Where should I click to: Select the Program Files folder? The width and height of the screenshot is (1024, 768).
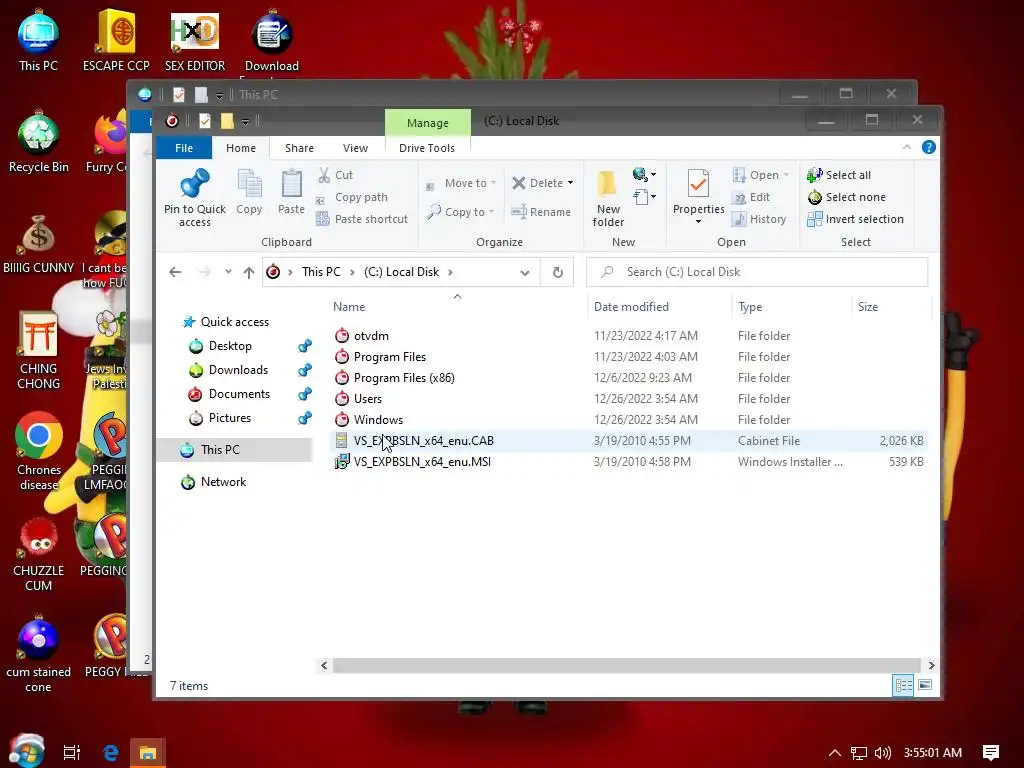click(x=630, y=357)
